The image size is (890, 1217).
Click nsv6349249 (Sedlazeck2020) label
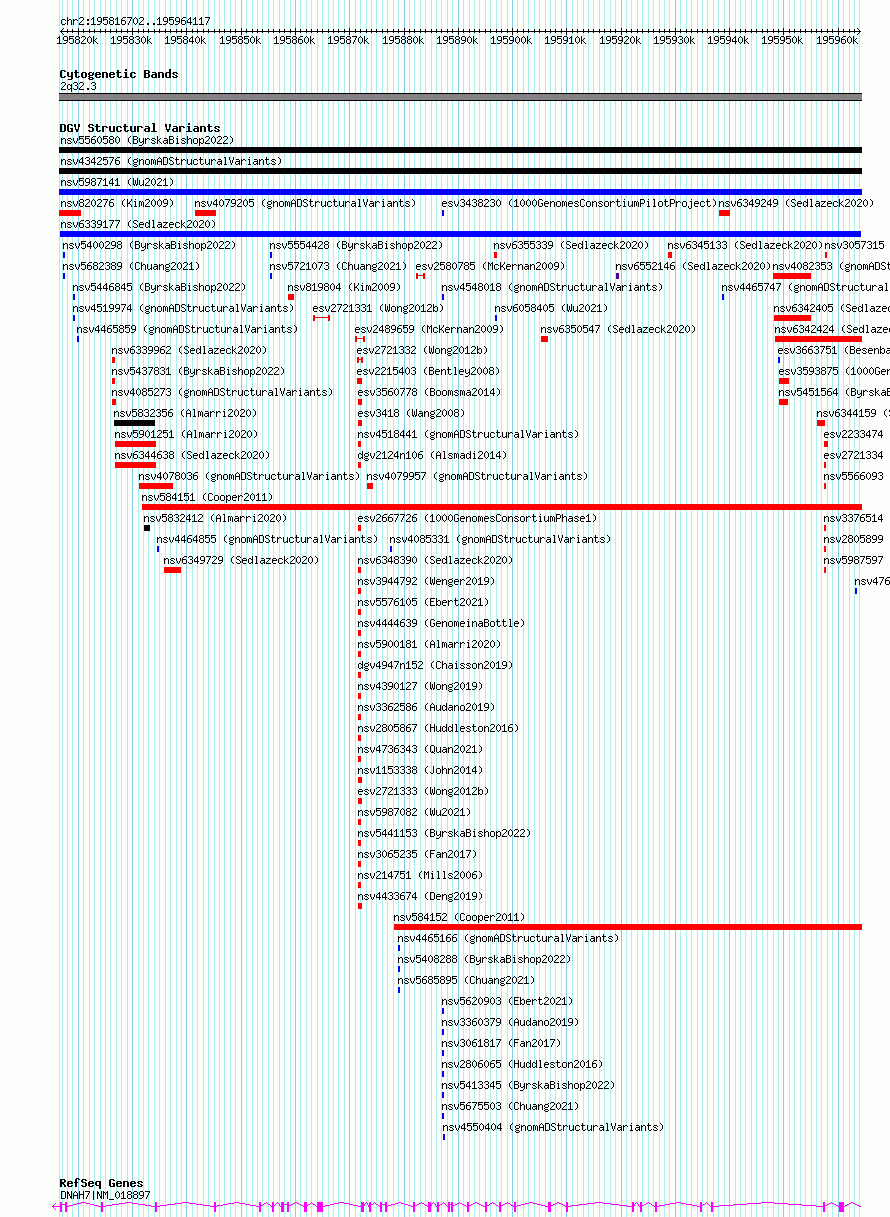[796, 203]
